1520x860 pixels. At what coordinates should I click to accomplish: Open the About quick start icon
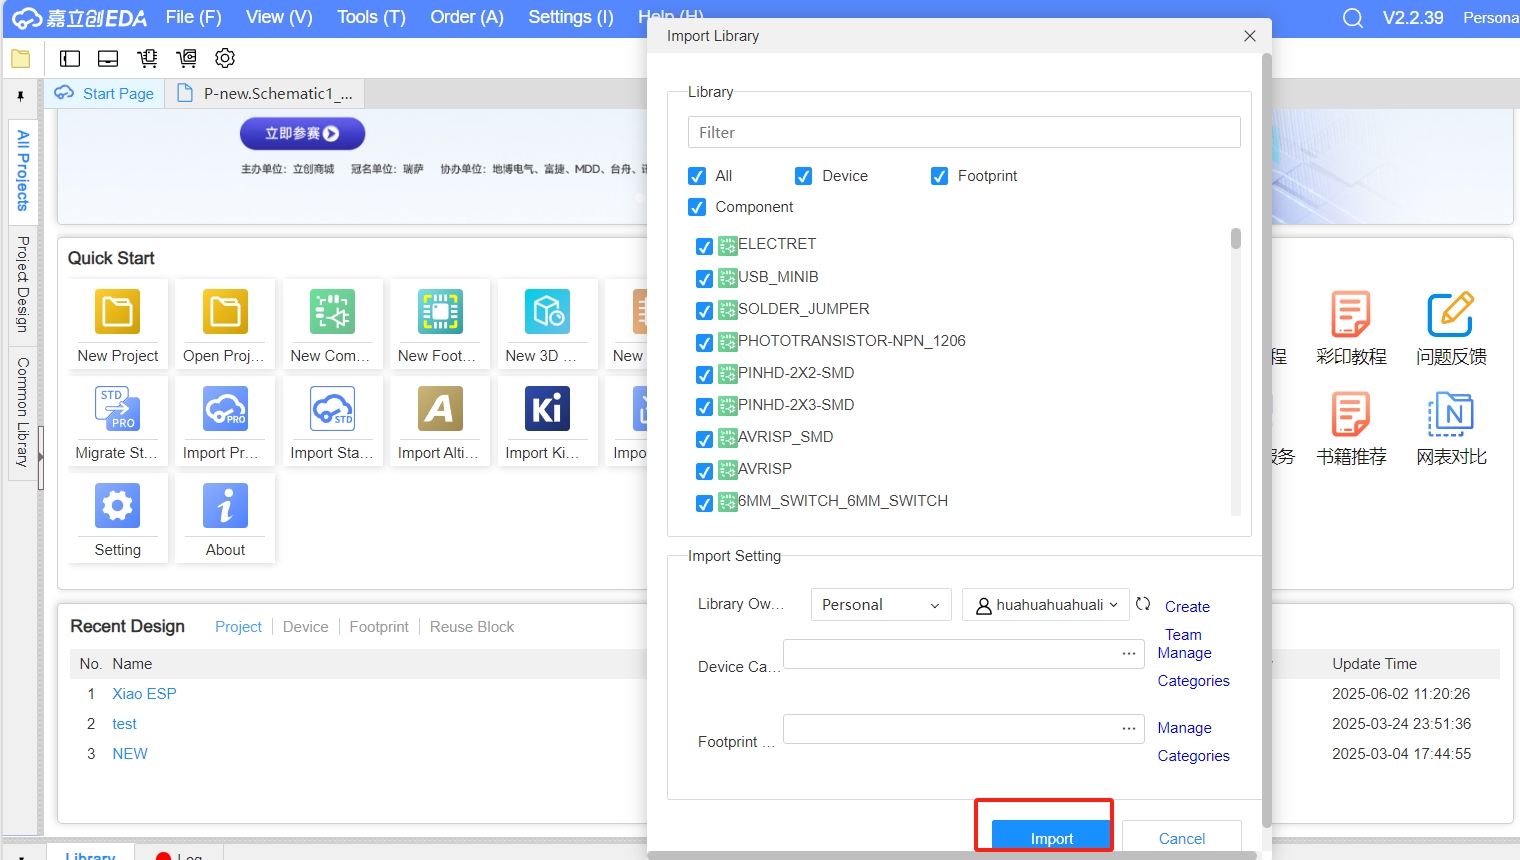[225, 506]
